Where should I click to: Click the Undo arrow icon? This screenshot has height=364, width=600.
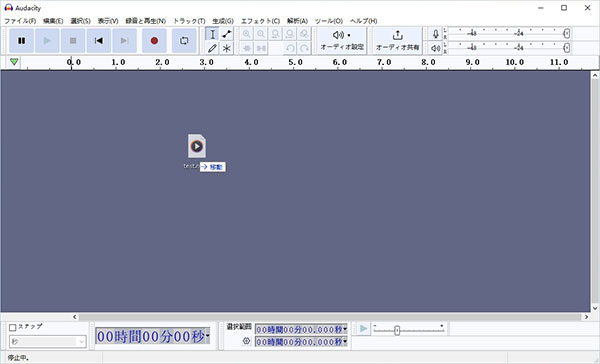[290, 48]
